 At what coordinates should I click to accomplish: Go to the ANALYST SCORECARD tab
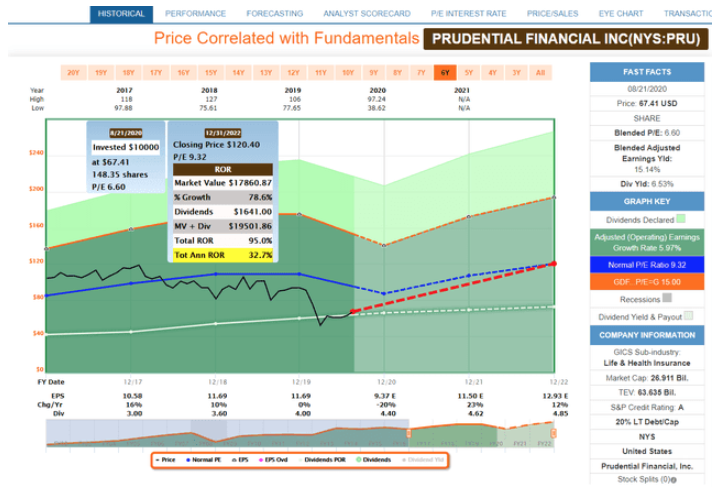367,14
